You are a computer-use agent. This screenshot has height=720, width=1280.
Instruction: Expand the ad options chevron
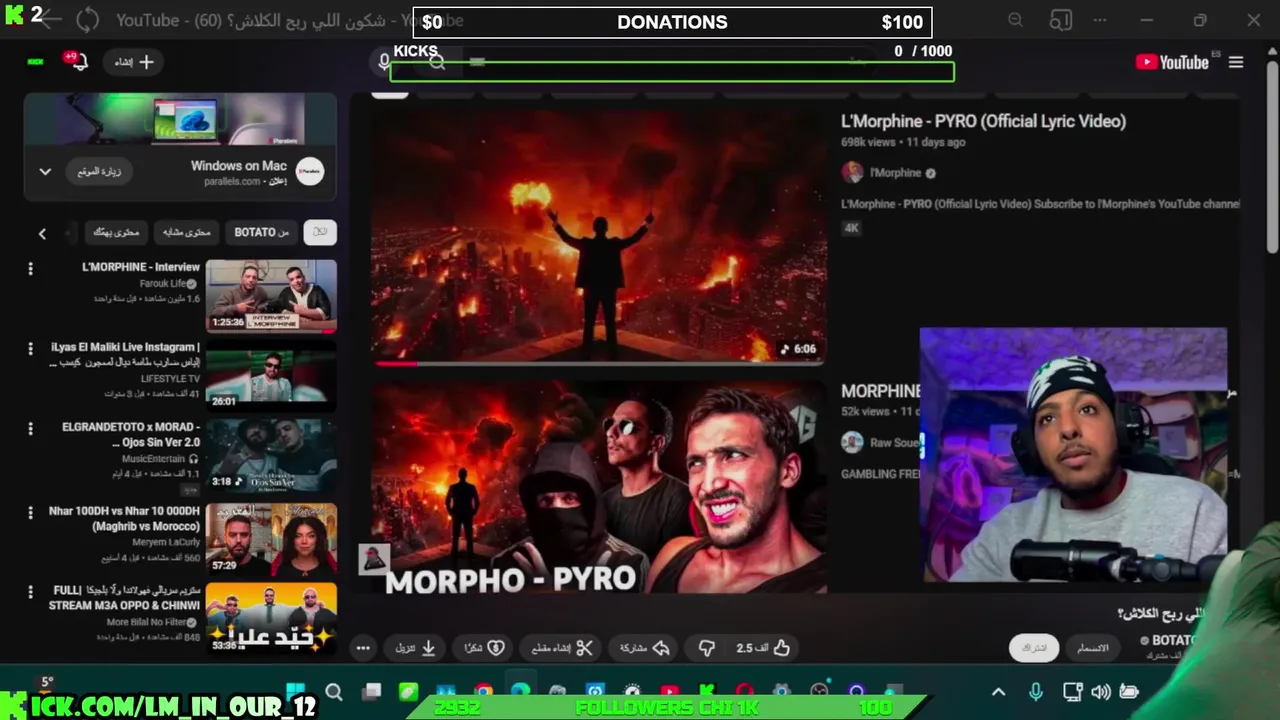point(45,171)
